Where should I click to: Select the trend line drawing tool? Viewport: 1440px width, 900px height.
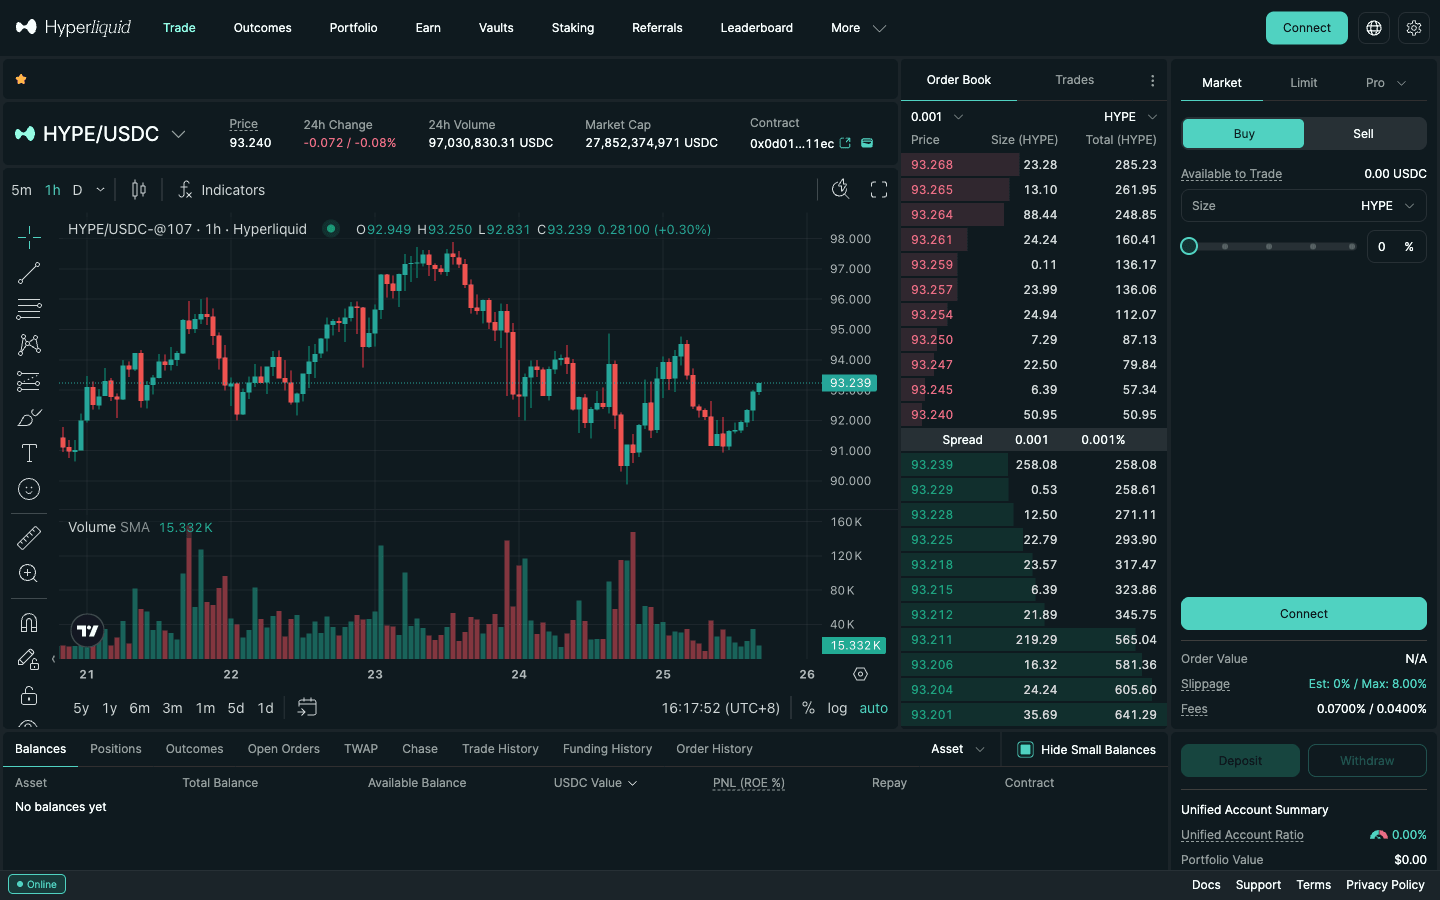tap(29, 273)
